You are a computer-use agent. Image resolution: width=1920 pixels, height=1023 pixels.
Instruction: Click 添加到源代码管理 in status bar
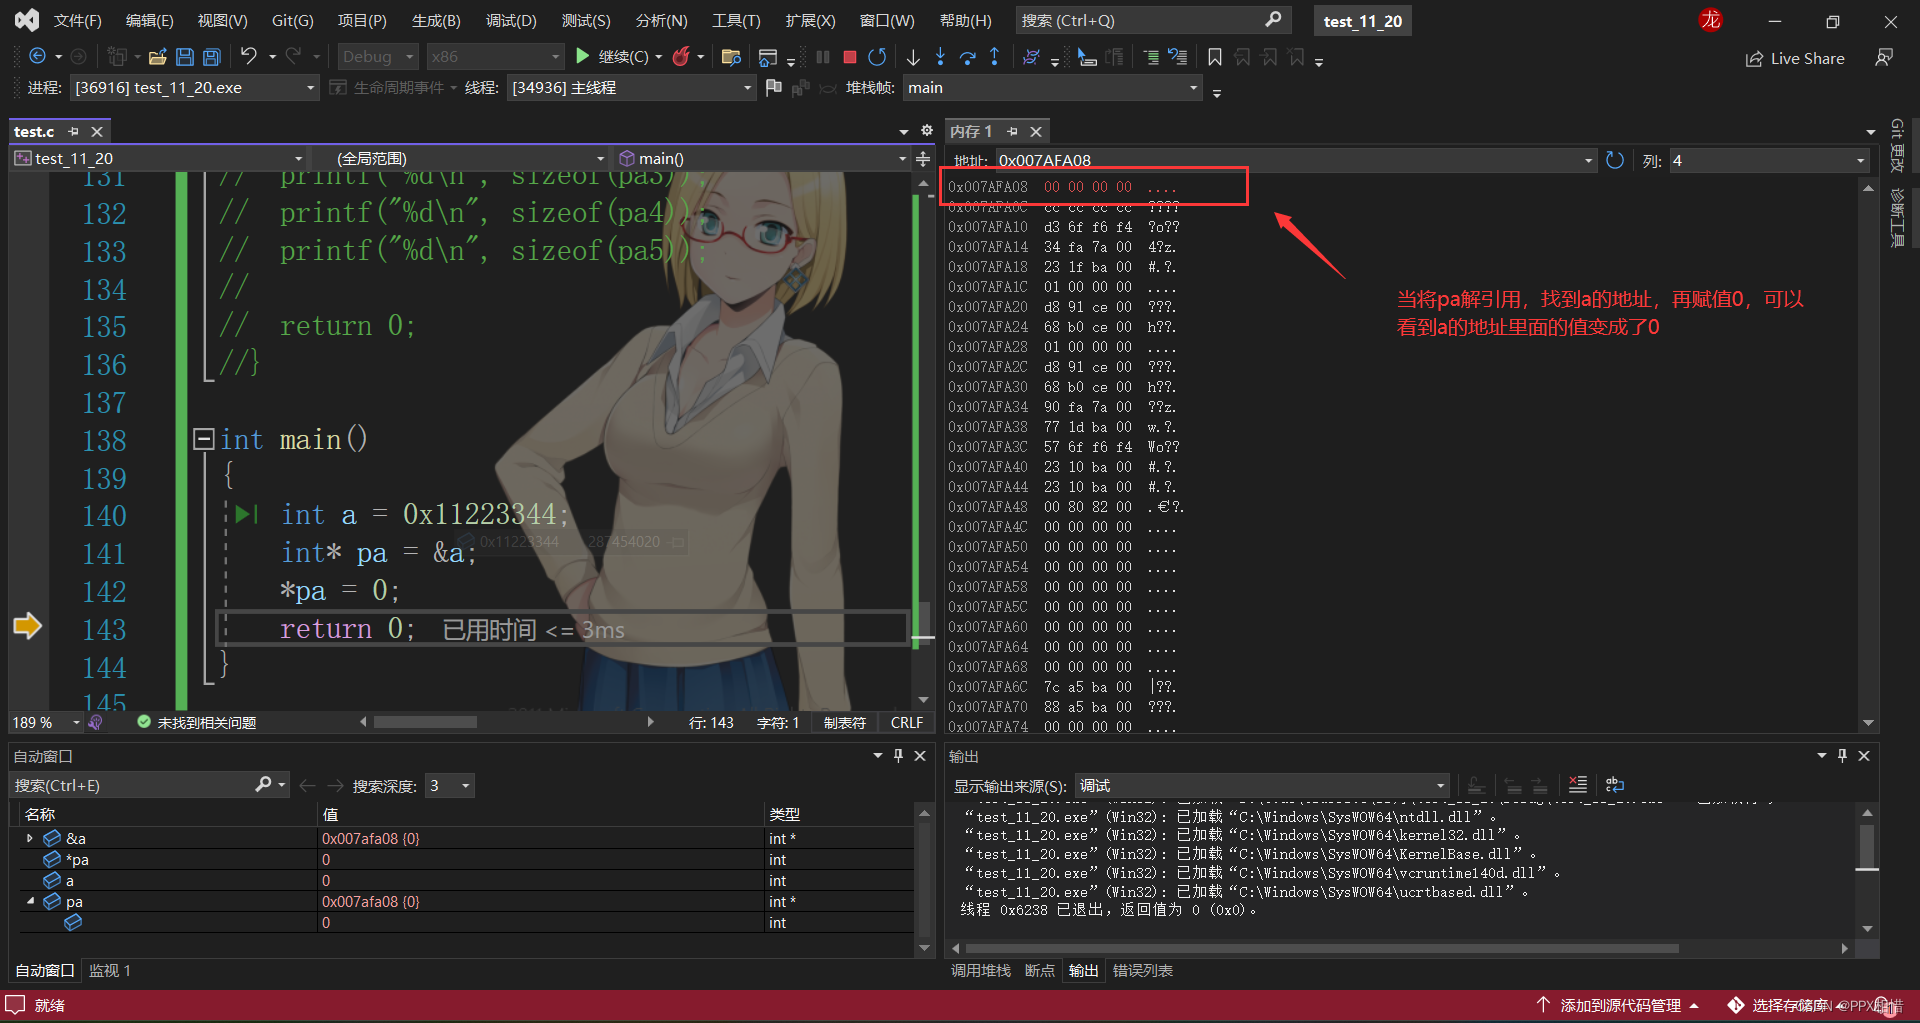click(x=1620, y=1005)
